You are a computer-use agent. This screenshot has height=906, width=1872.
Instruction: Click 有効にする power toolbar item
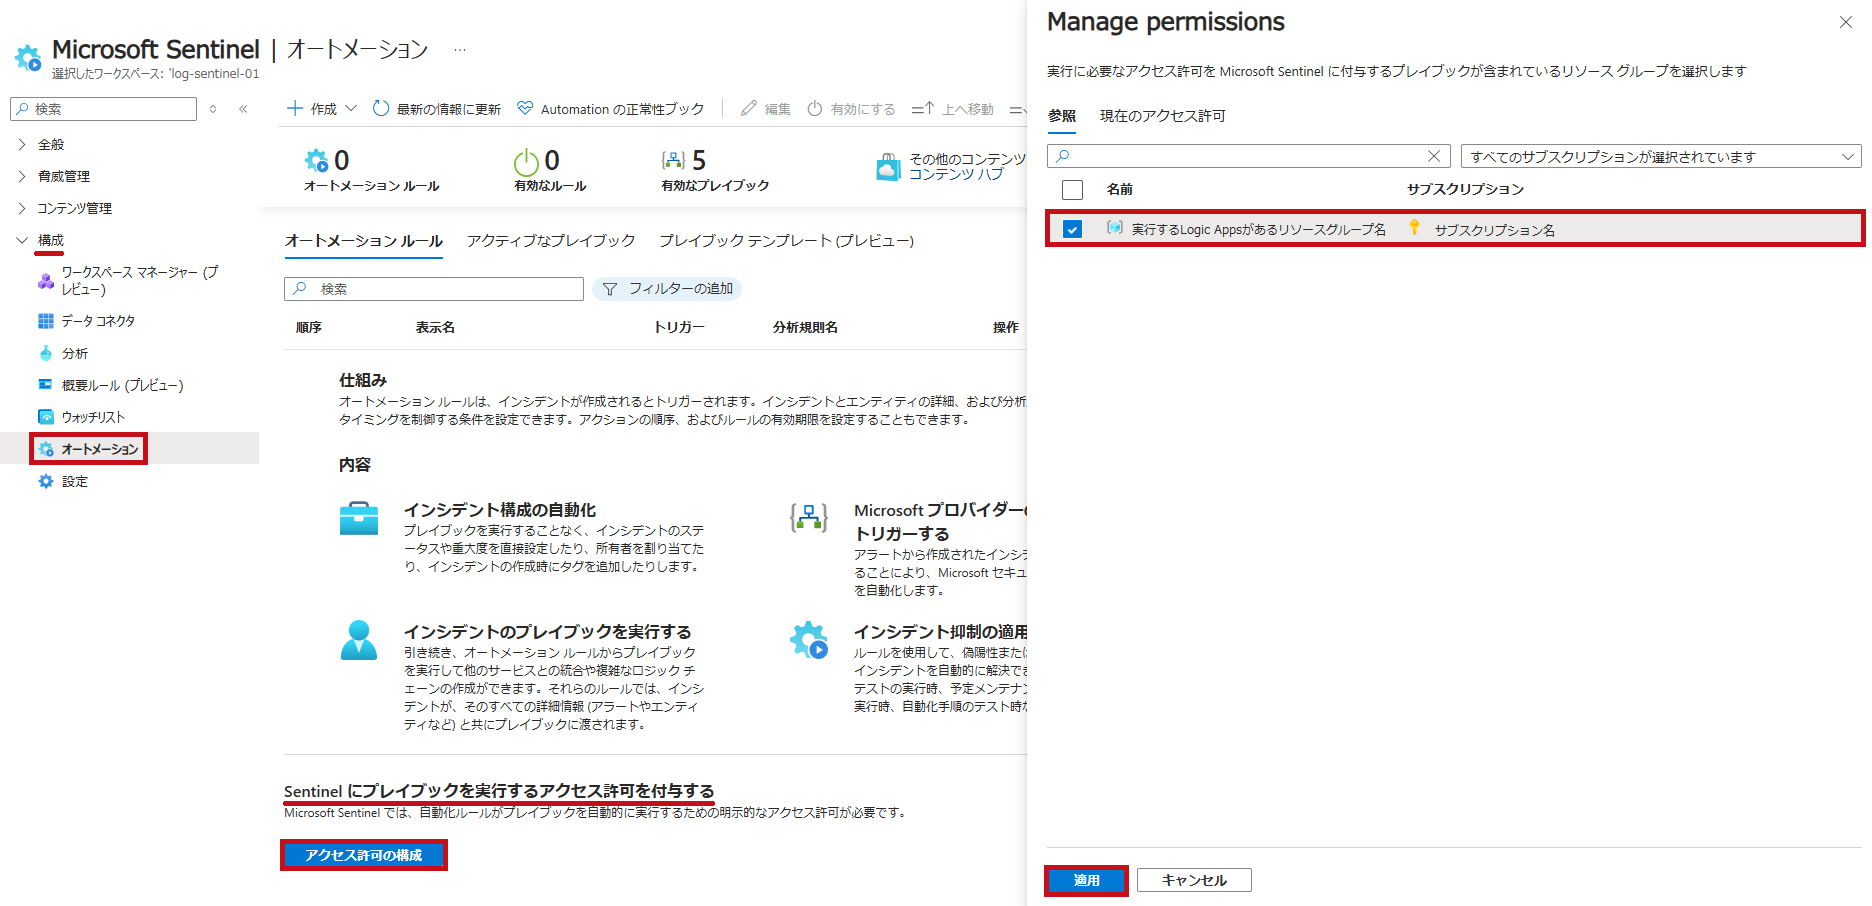pos(851,109)
